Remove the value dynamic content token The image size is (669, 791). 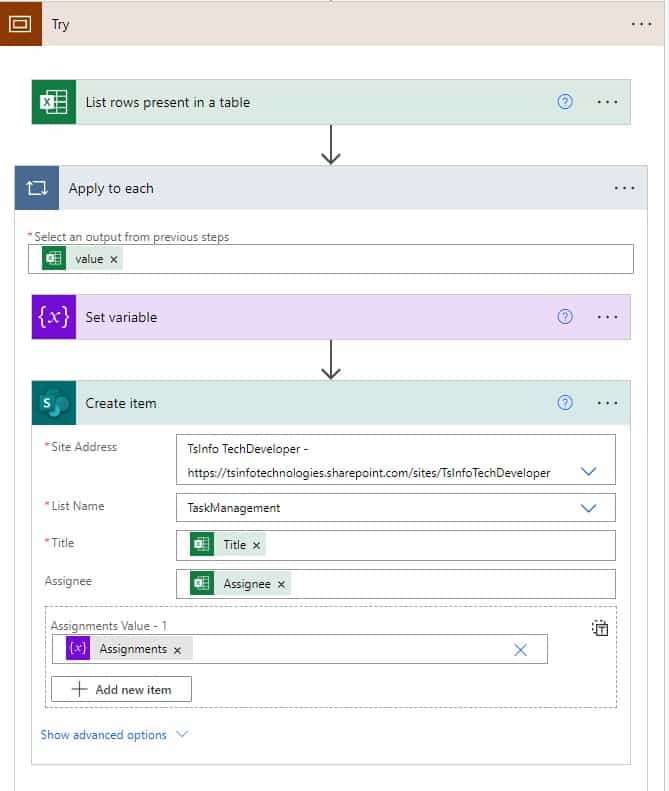coord(114,259)
